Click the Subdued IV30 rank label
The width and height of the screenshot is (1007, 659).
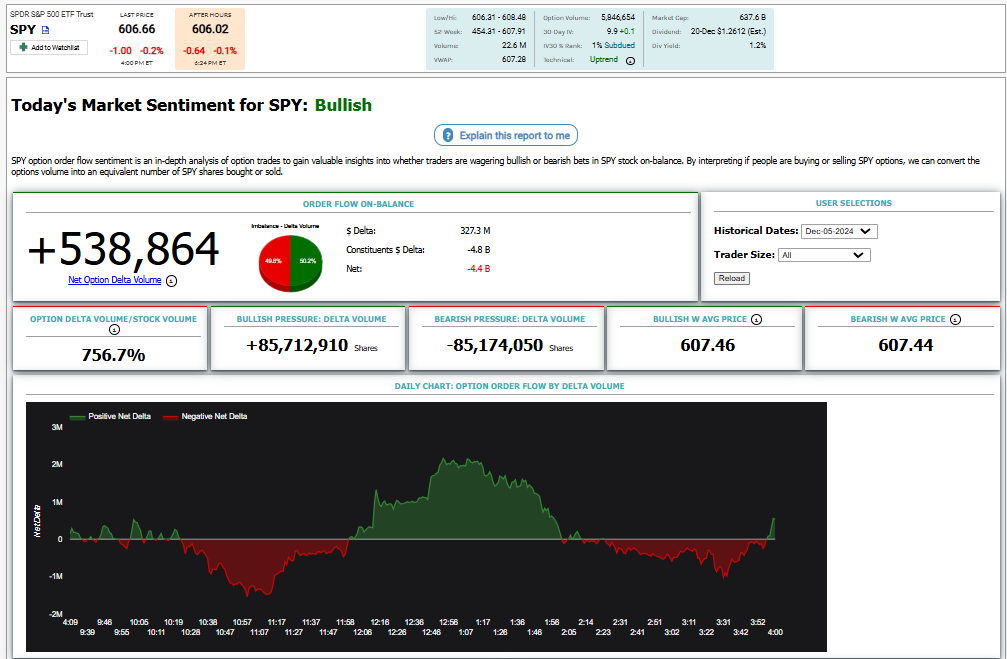(620, 46)
